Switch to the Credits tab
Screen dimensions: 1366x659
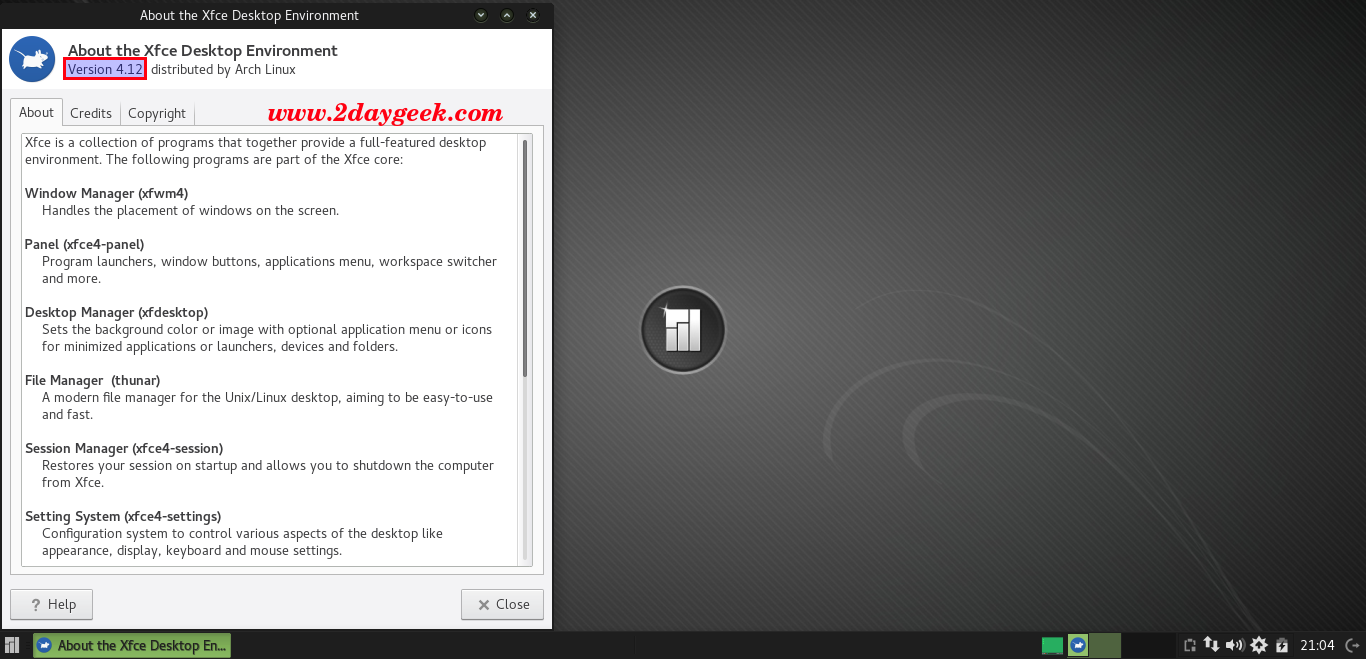tap(91, 113)
